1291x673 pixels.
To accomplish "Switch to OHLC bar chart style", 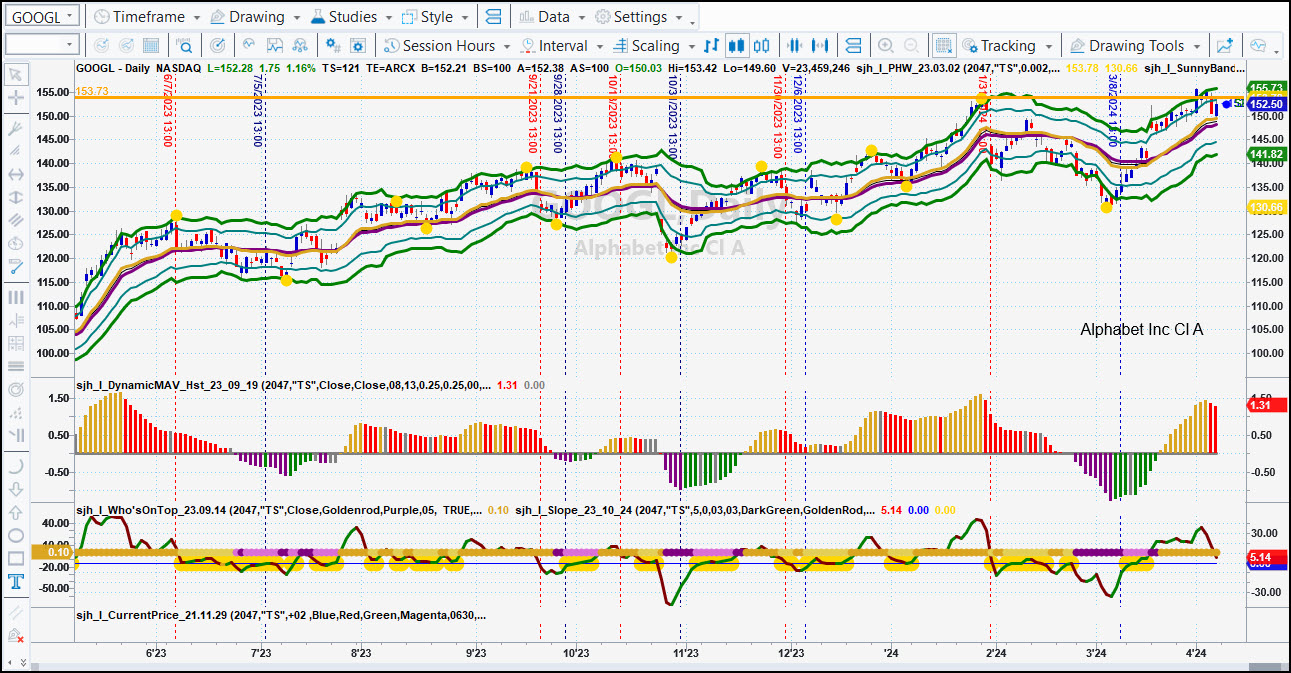I will coord(712,45).
